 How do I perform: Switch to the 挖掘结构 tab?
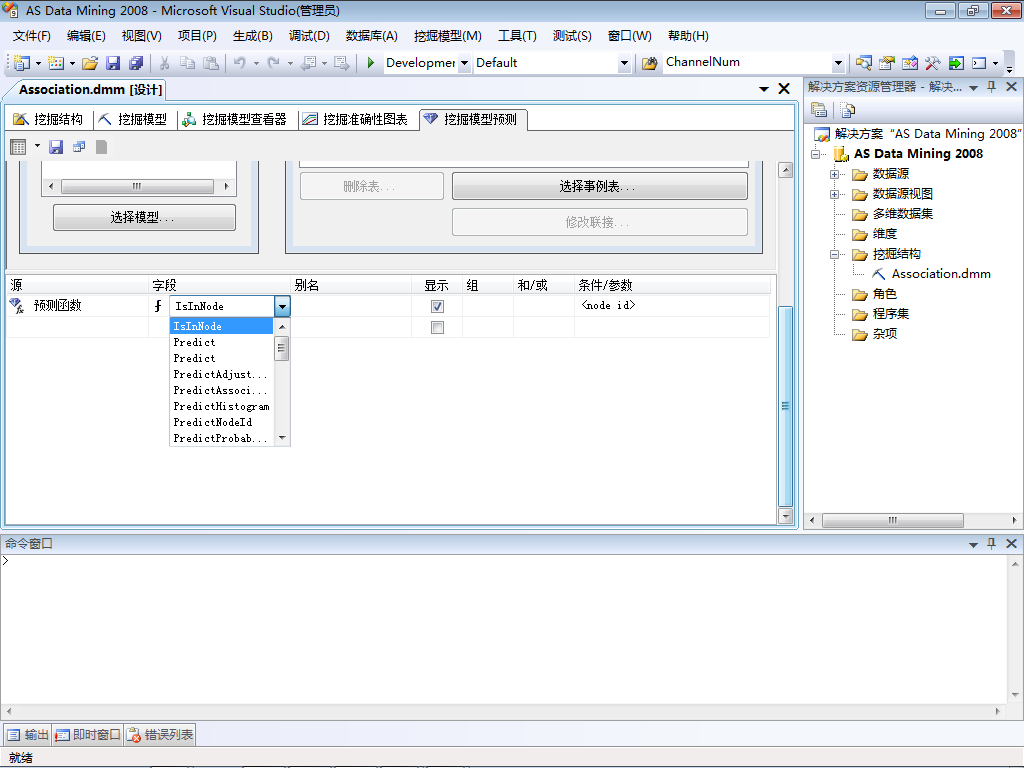click(x=48, y=119)
